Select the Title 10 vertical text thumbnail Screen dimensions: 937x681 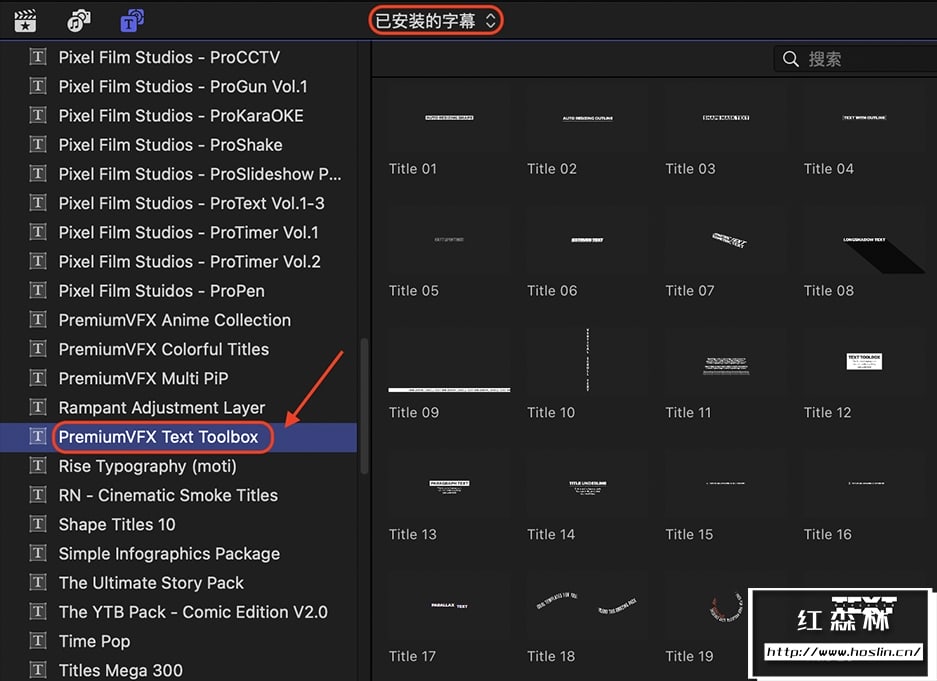(587, 361)
